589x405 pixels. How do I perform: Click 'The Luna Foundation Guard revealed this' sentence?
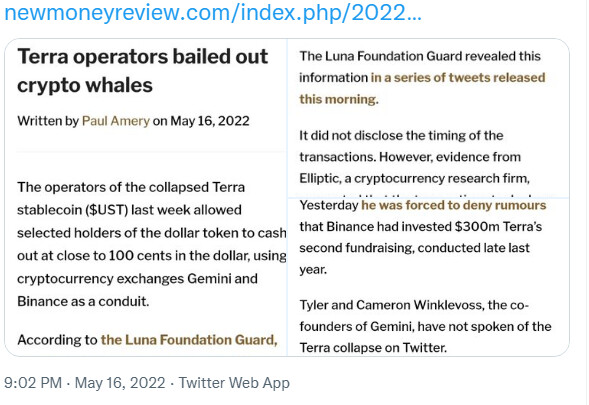(420, 56)
